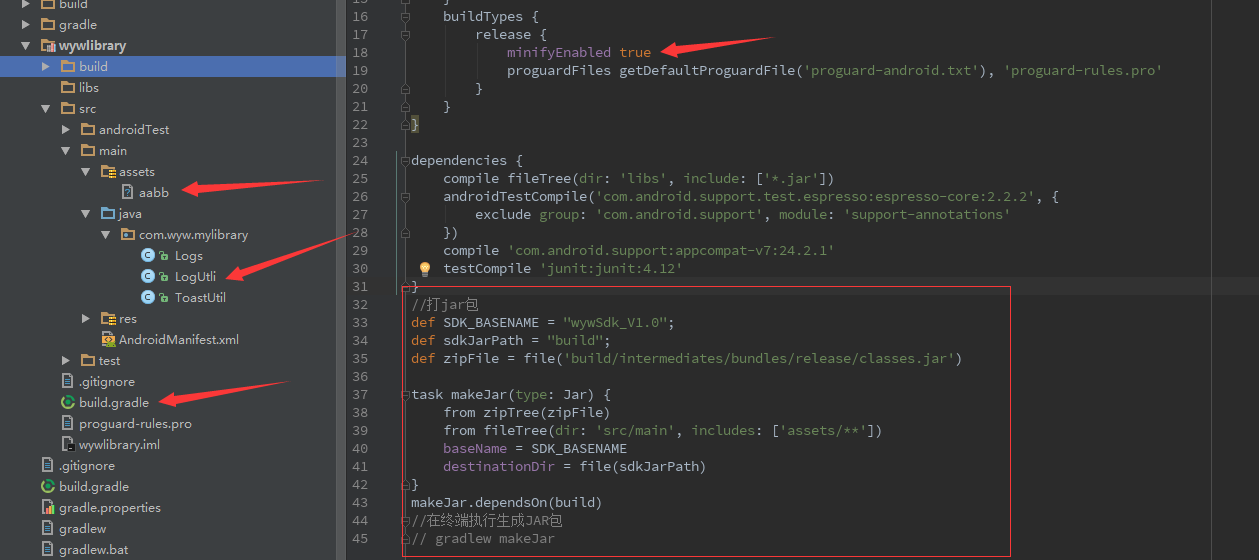Fold the buildTypes block at line 16
This screenshot has width=1259, height=560.
(405, 16)
